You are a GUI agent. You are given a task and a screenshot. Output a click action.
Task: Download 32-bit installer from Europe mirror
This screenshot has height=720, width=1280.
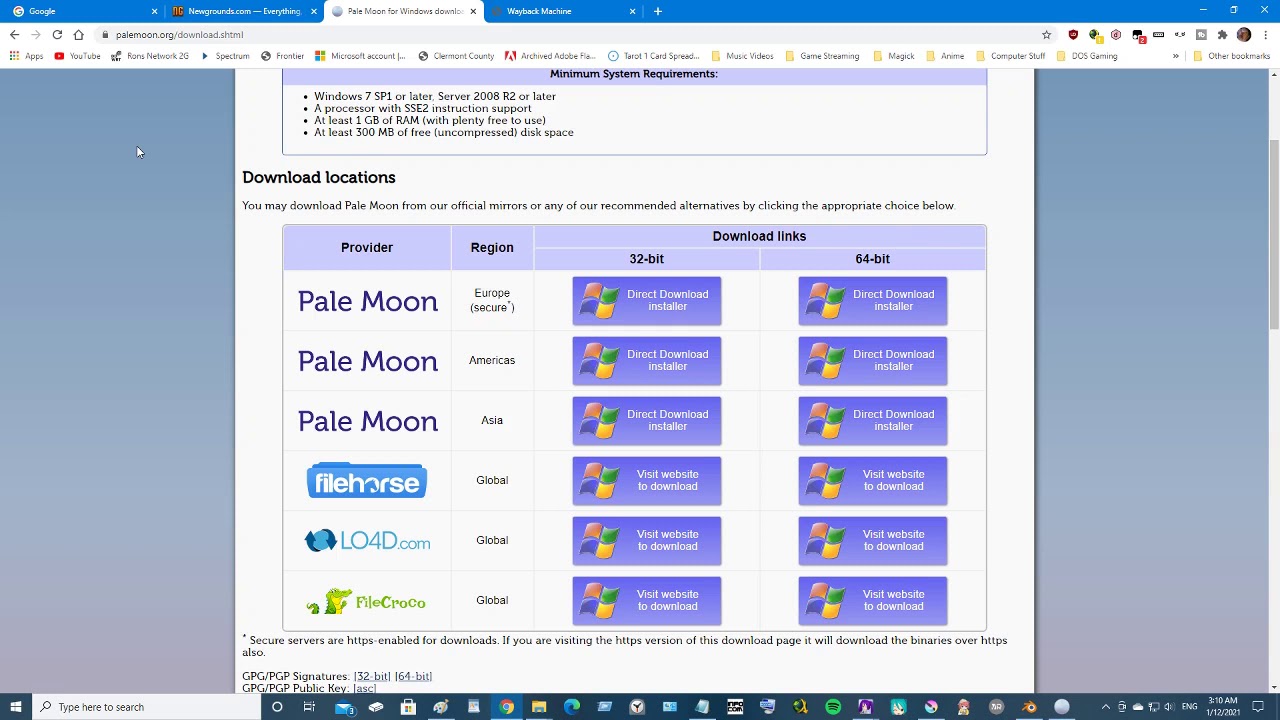coord(647,301)
